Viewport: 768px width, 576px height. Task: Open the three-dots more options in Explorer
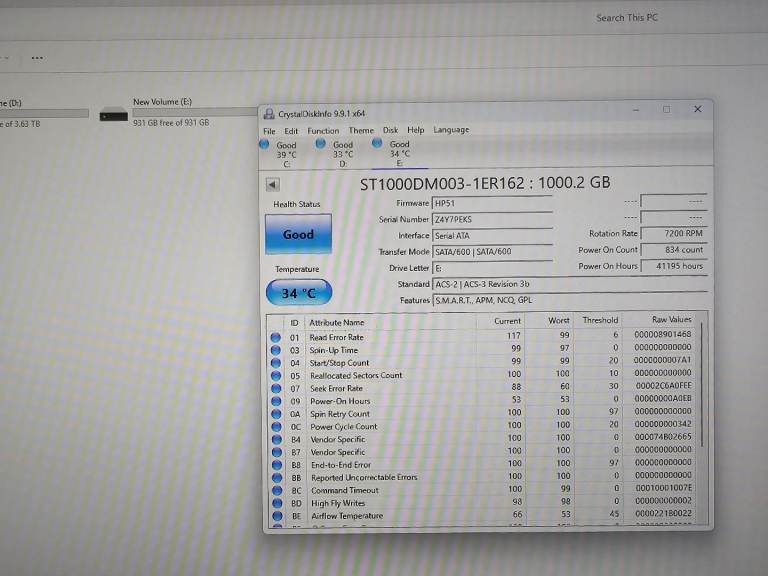[x=37, y=58]
